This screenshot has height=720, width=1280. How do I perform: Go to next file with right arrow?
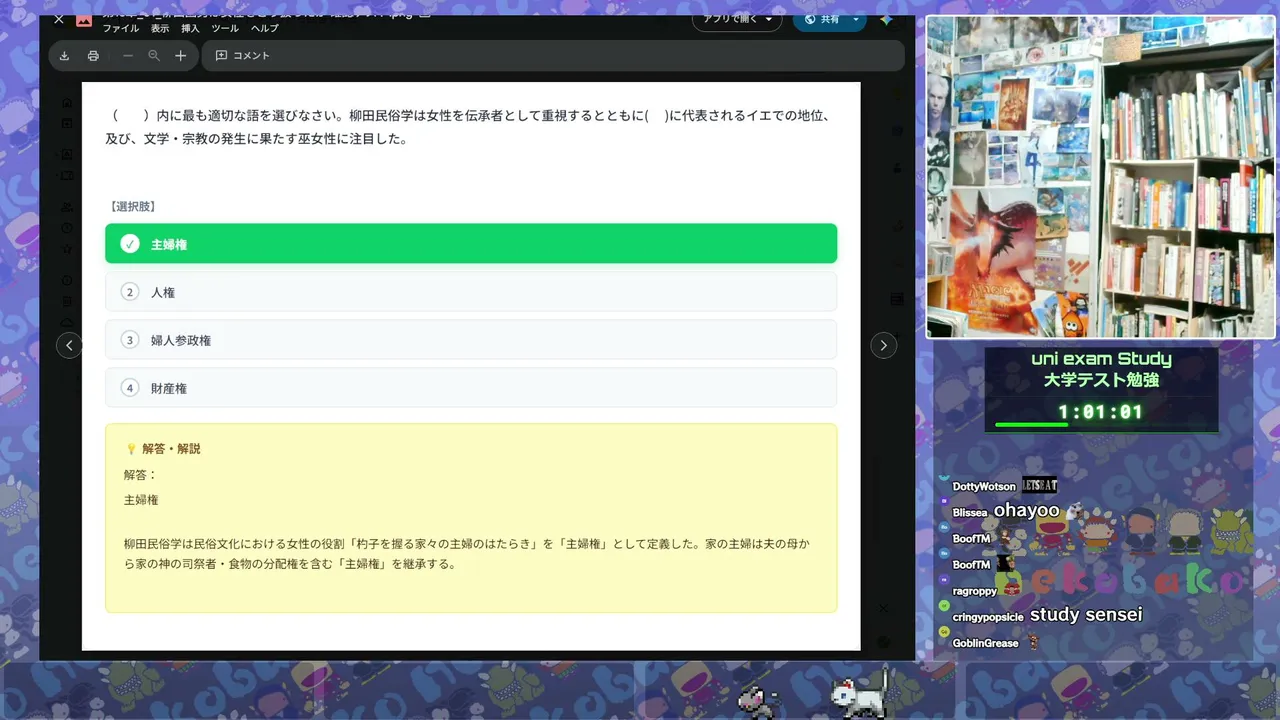point(884,345)
